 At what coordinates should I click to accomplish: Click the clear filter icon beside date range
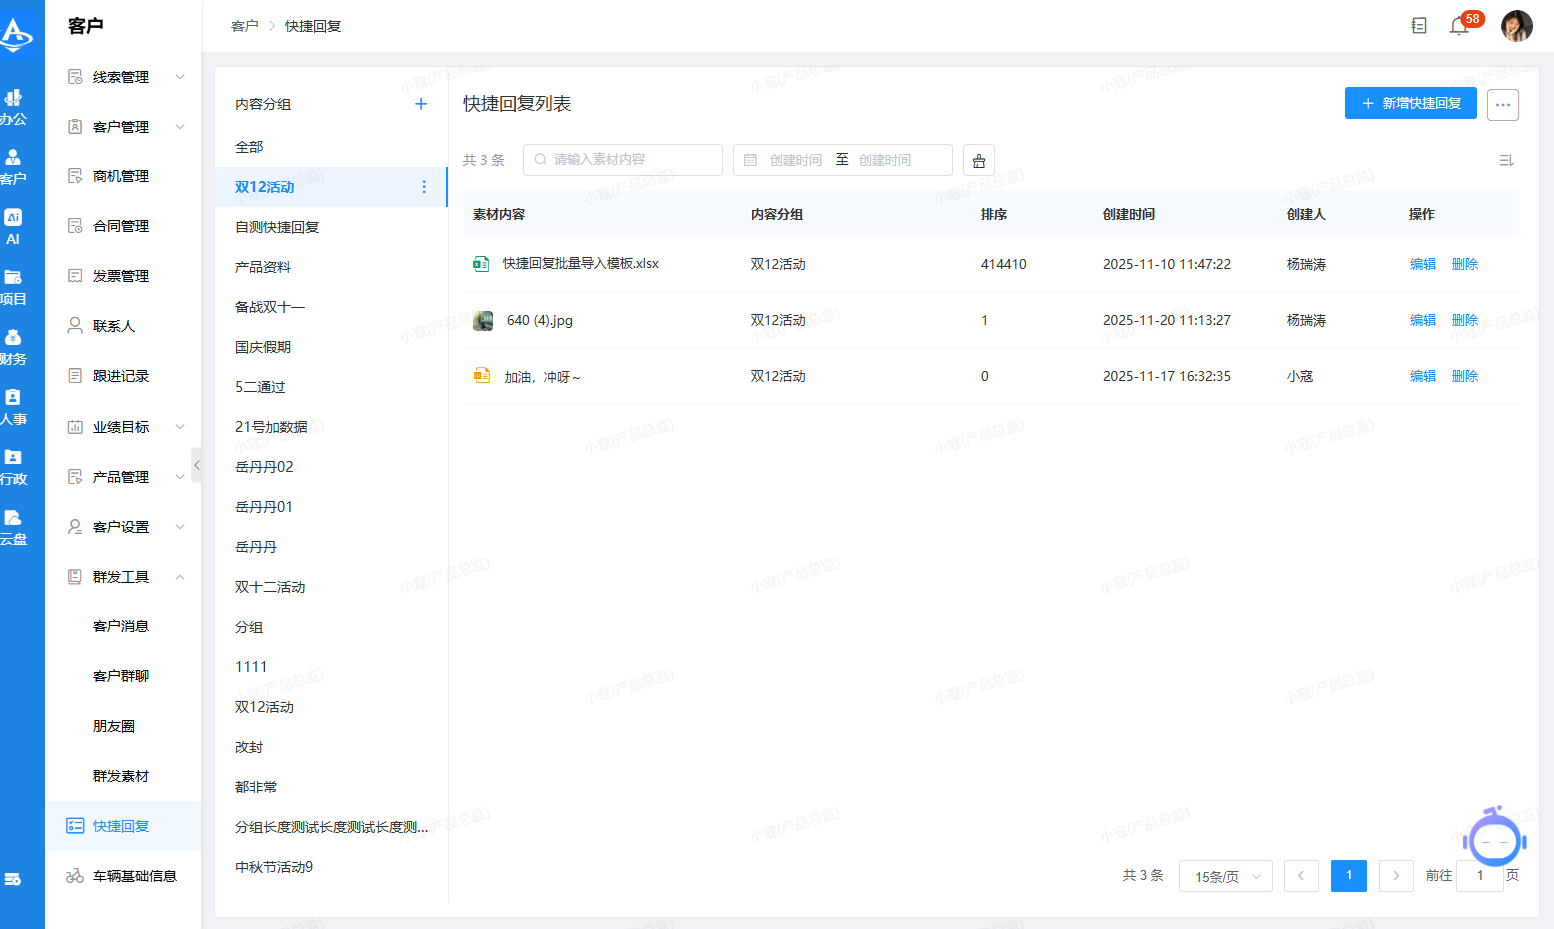[x=978, y=160]
